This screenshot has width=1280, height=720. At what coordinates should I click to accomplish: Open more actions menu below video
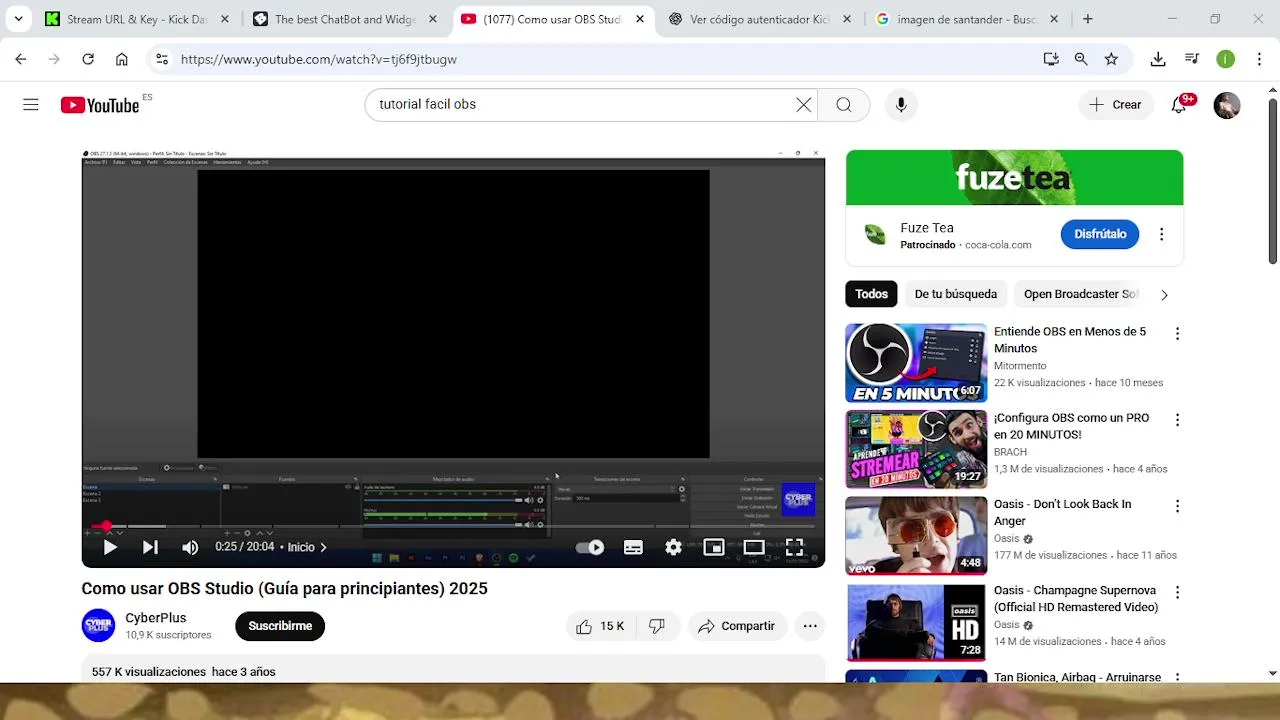click(x=810, y=626)
